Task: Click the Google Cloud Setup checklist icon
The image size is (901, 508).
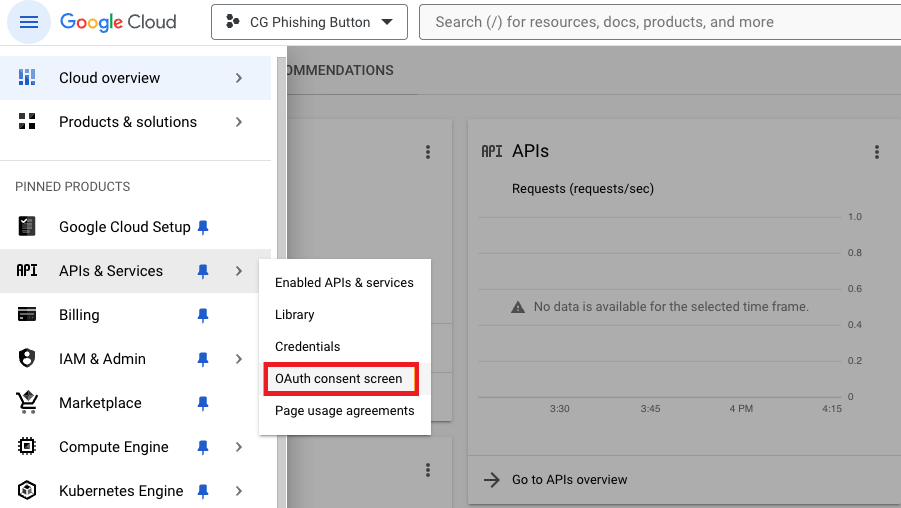Action: pos(26,226)
